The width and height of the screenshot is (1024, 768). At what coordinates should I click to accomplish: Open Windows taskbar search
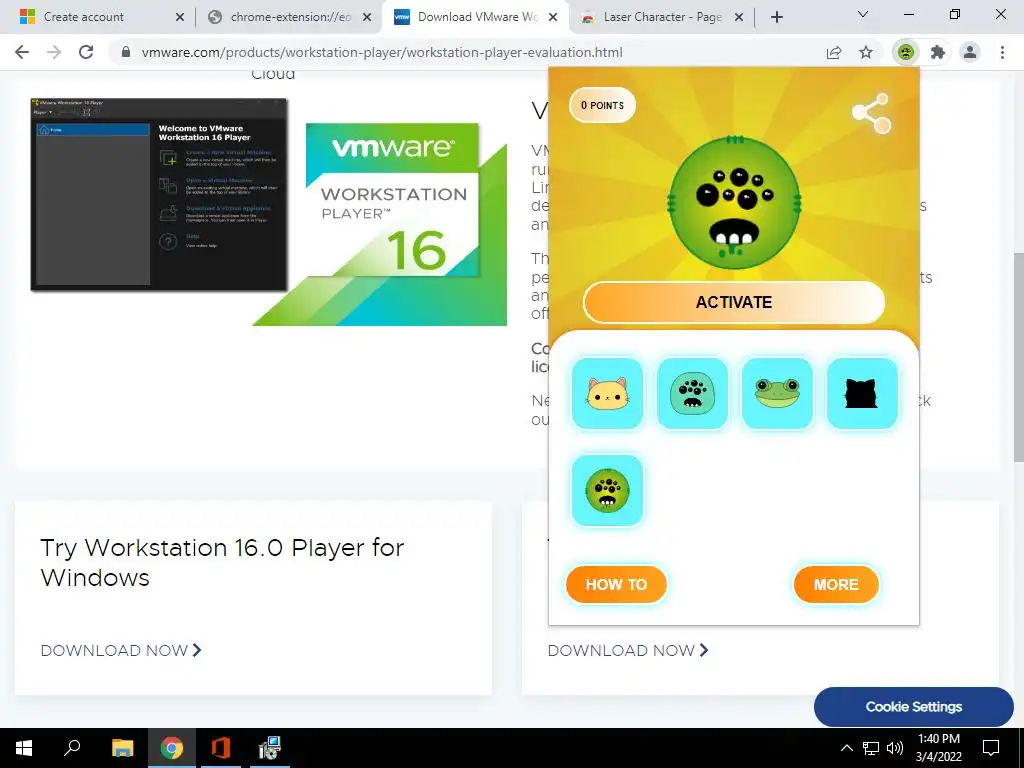pos(72,748)
